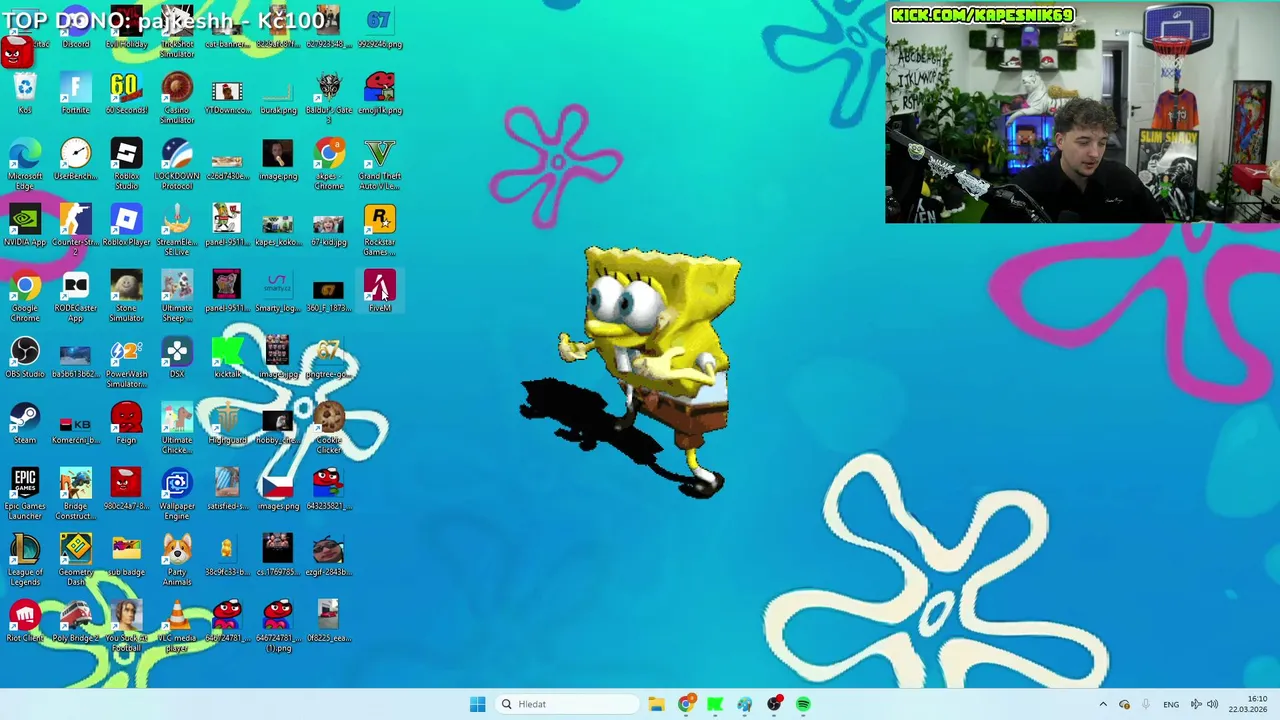Screen dimensions: 1280x720
Task: Launch Roblox Studio from desktop
Action: pos(126,164)
